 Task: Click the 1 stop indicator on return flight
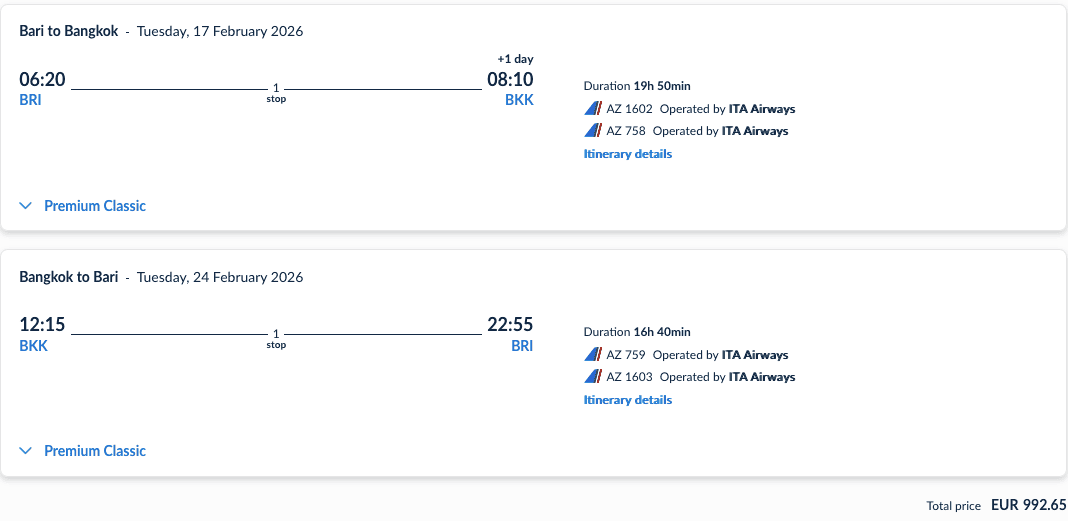tap(276, 338)
